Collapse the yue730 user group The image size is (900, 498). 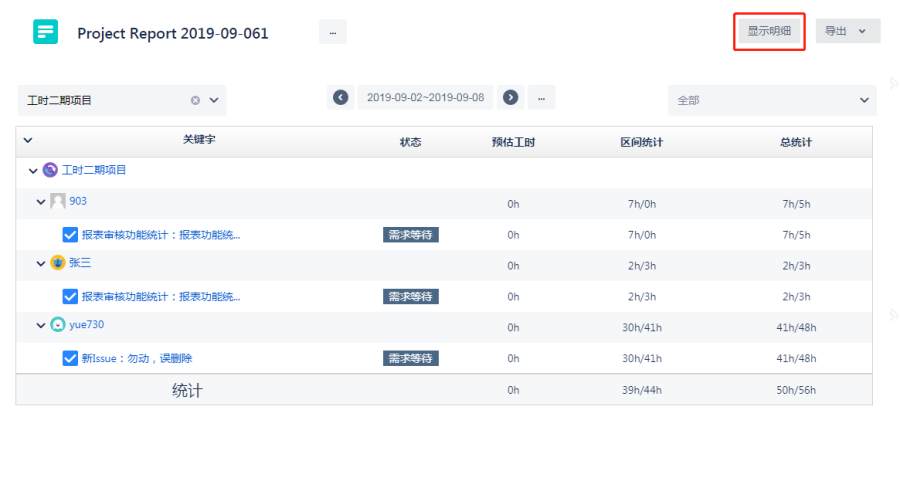click(41, 325)
